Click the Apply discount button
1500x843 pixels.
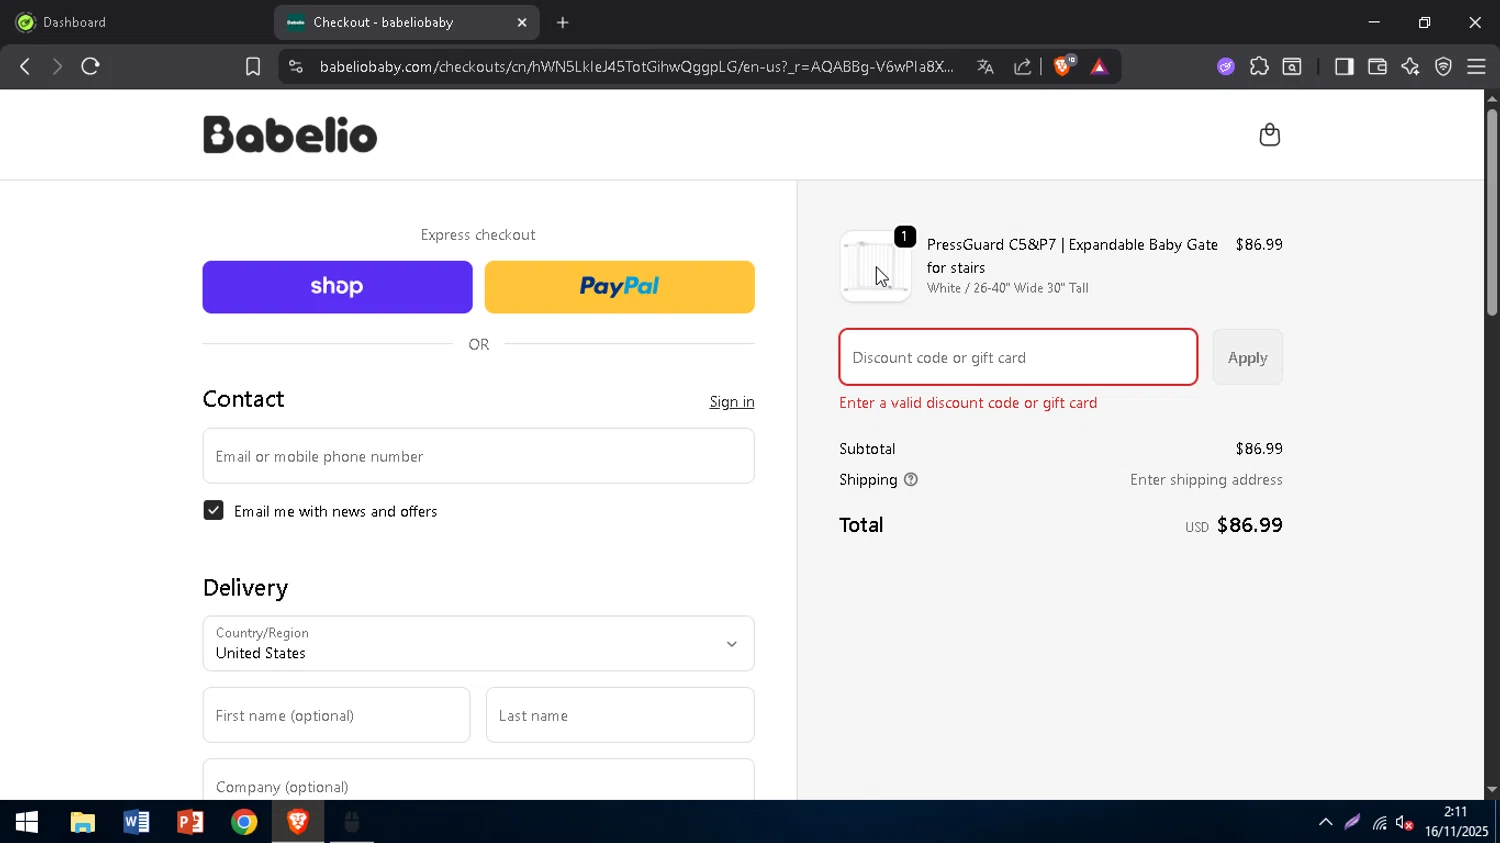click(x=1247, y=357)
